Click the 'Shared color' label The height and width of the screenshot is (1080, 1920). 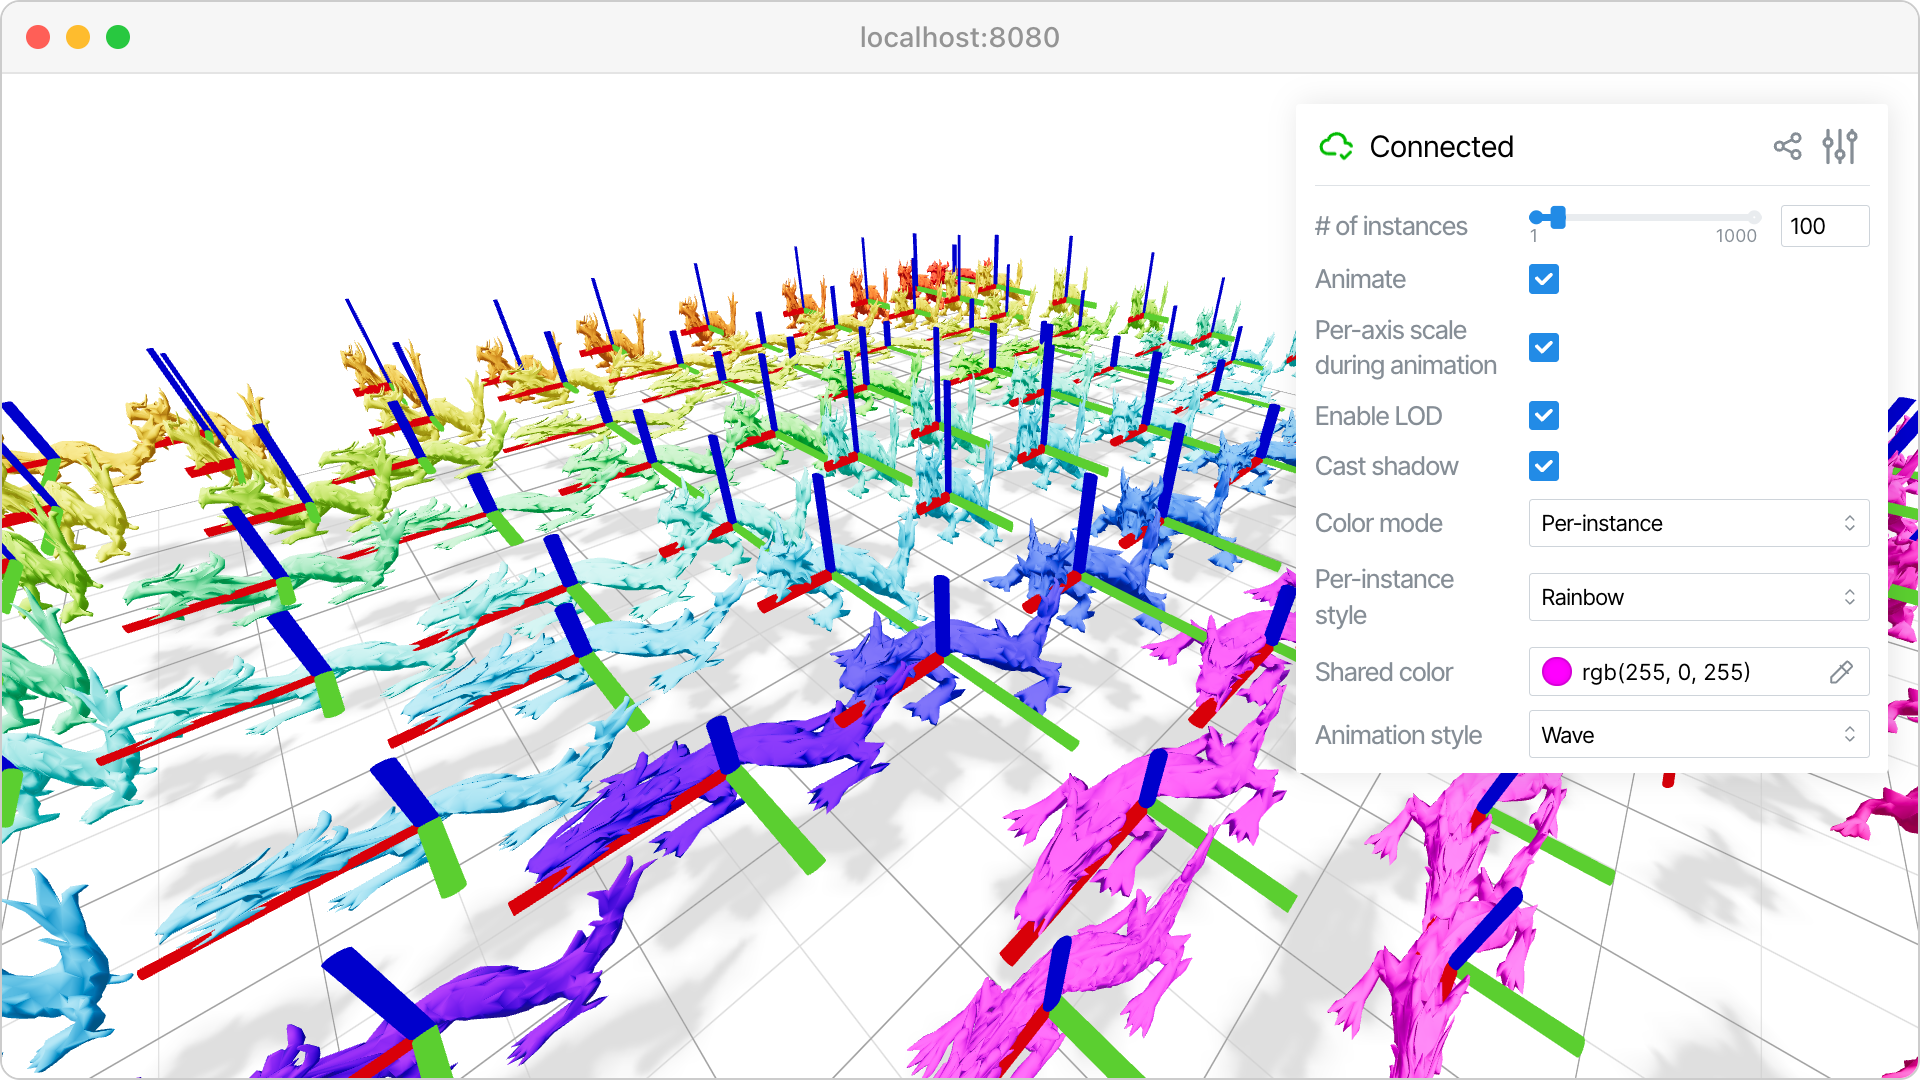tap(1384, 672)
